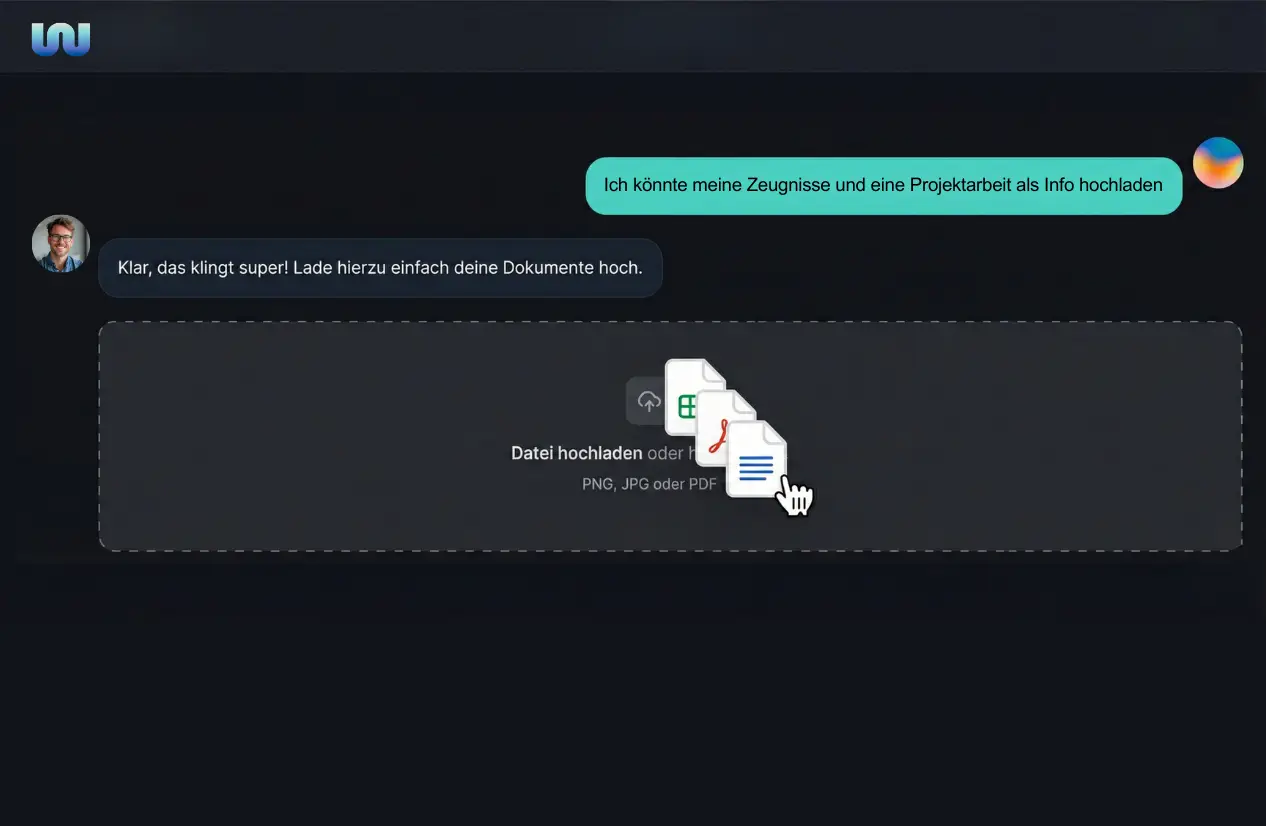Click the "Datei hochladen" link
The image size is (1266, 826).
[577, 453]
